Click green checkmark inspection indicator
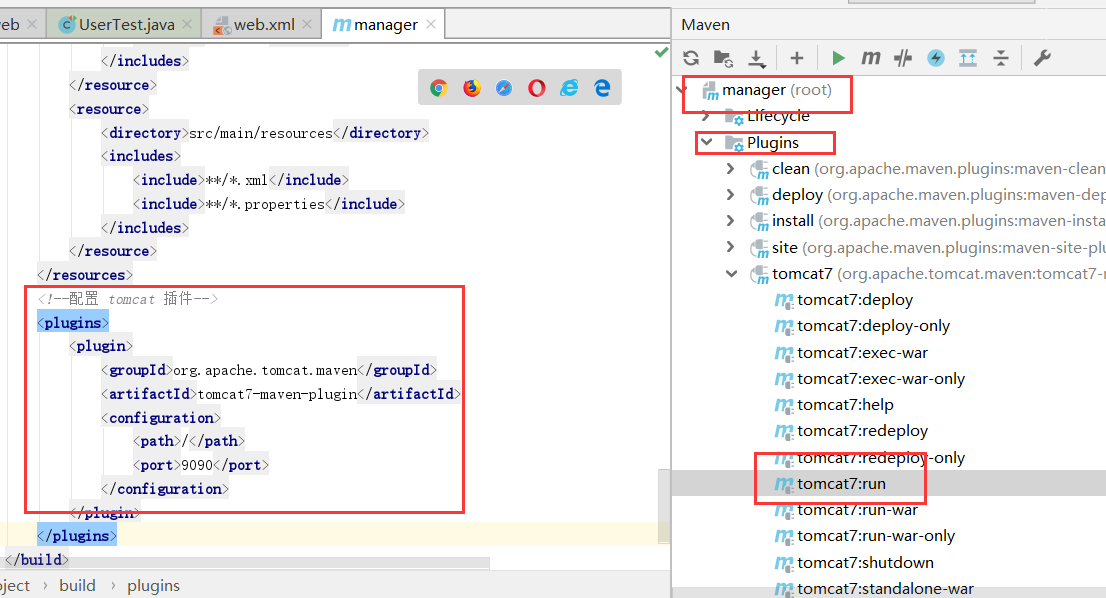Screen dimensions: 1106x598 661,52
